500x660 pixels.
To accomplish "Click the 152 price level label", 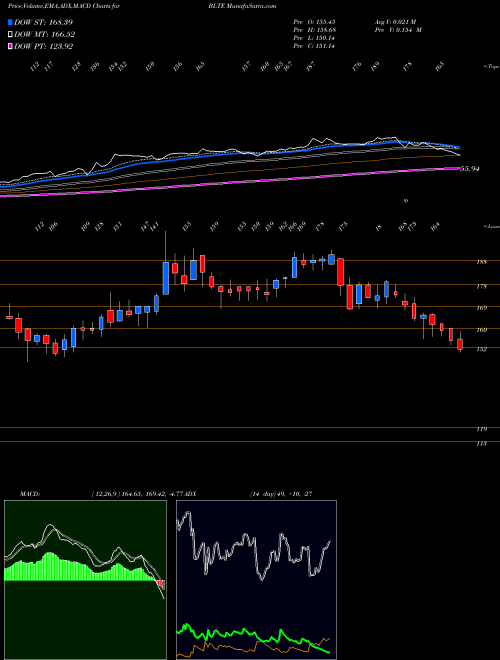I will [x=482, y=349].
